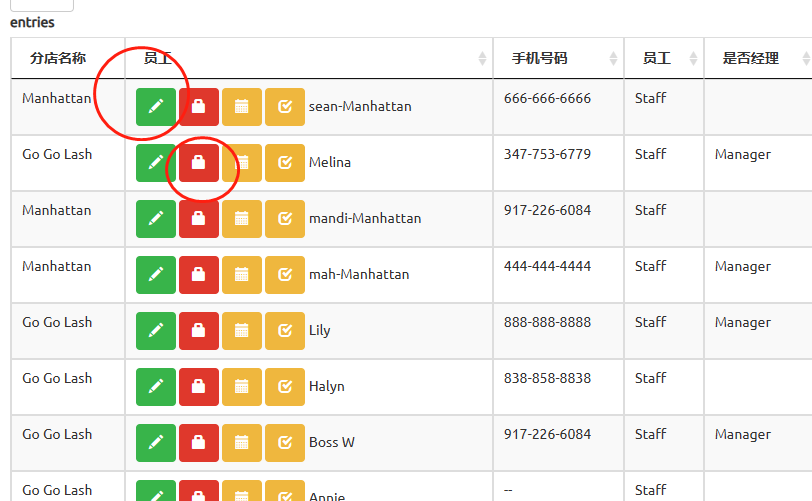Viewport: 812px width, 501px height.
Task: Edit Boss W with green pencil
Action: click(x=156, y=442)
